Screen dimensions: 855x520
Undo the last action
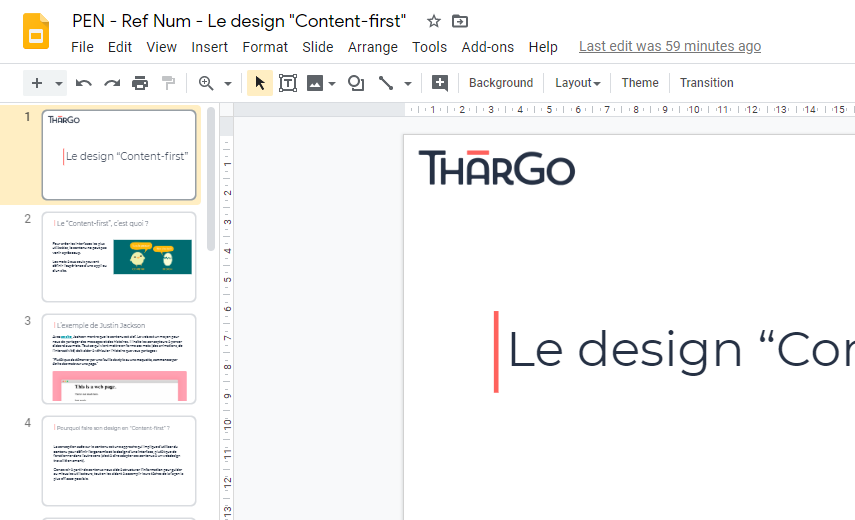pos(83,83)
